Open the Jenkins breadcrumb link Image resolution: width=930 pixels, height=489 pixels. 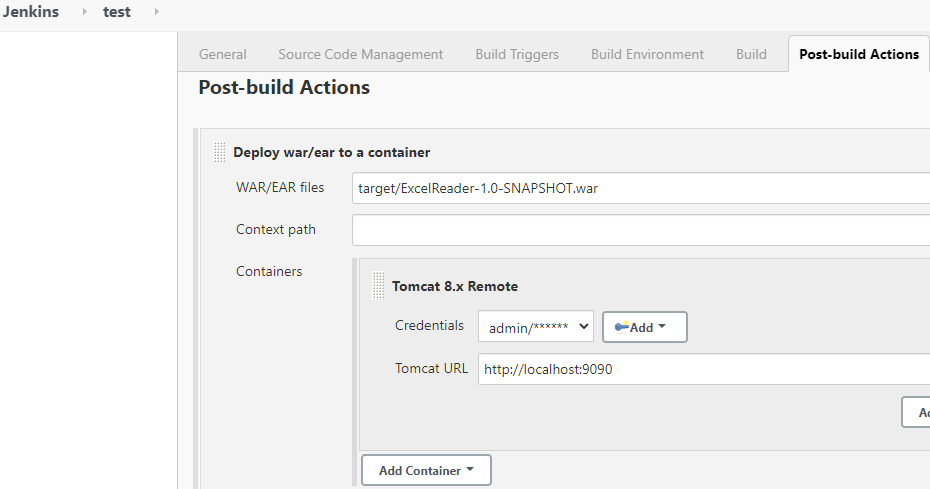click(x=30, y=12)
